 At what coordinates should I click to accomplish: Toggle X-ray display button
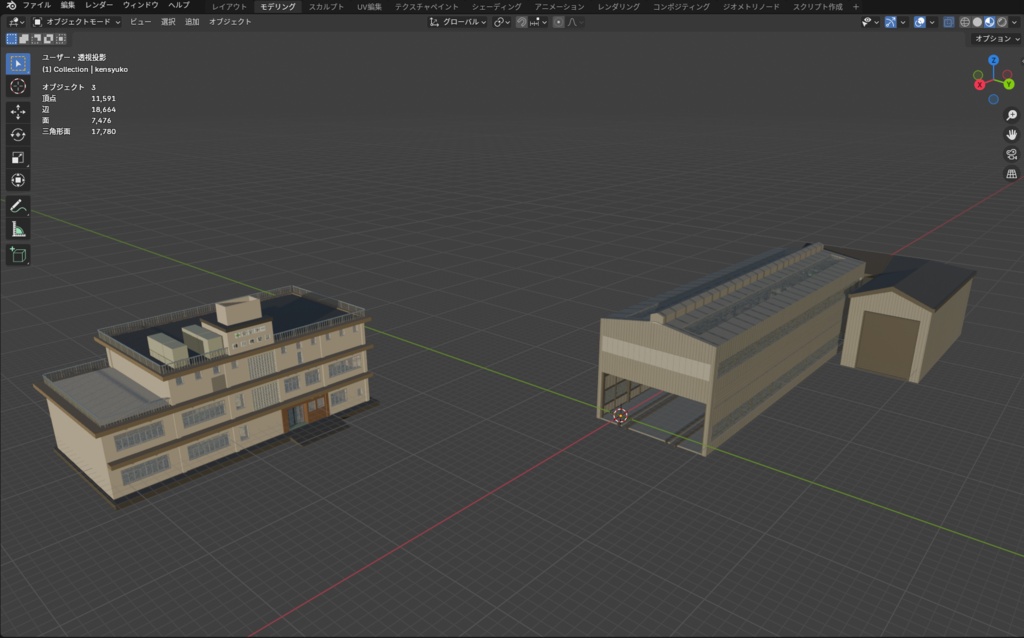[949, 22]
